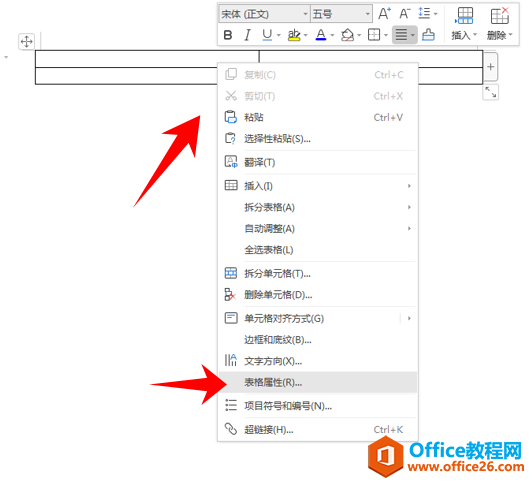The width and height of the screenshot is (531, 484).
Task: Apply cell shading fill bucket
Action: tap(347, 35)
